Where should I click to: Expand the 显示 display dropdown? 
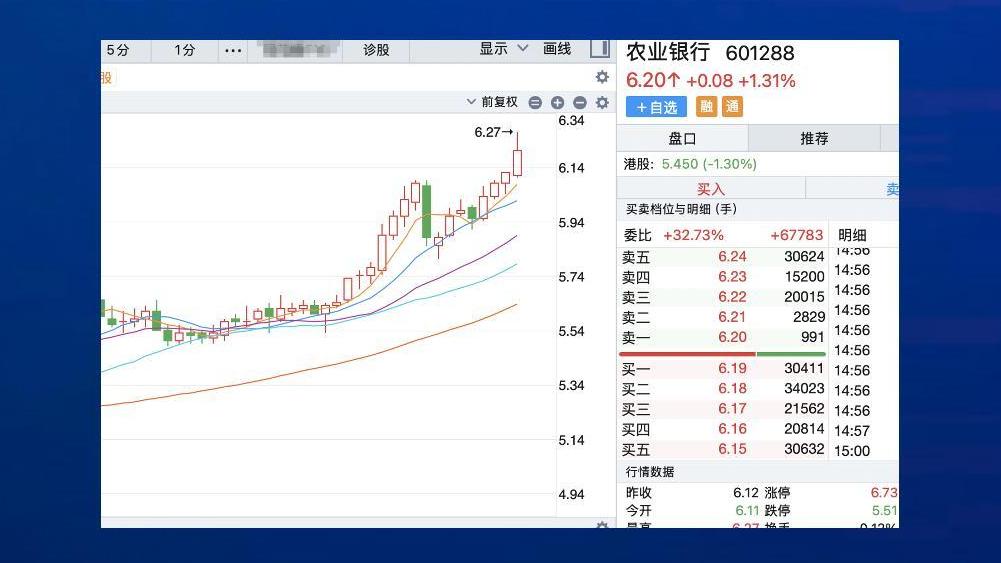click(504, 49)
